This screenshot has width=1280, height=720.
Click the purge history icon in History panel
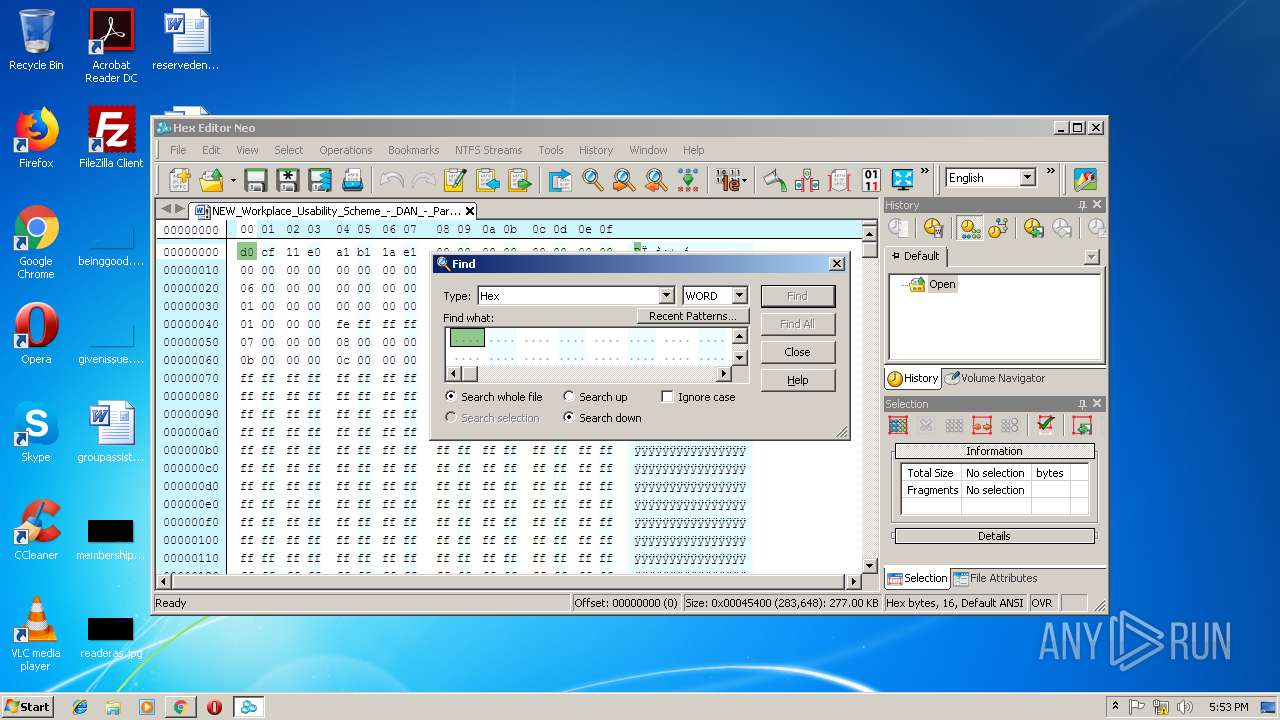[934, 229]
